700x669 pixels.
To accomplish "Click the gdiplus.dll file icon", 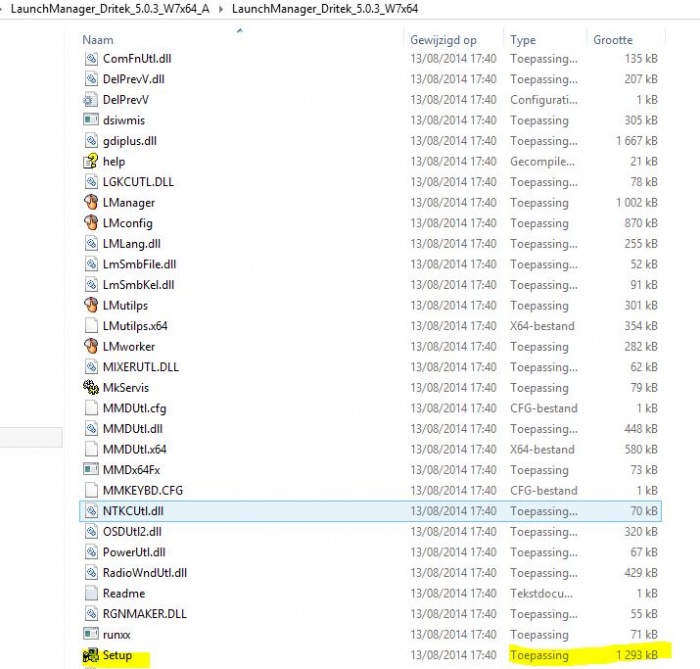I will [91, 141].
